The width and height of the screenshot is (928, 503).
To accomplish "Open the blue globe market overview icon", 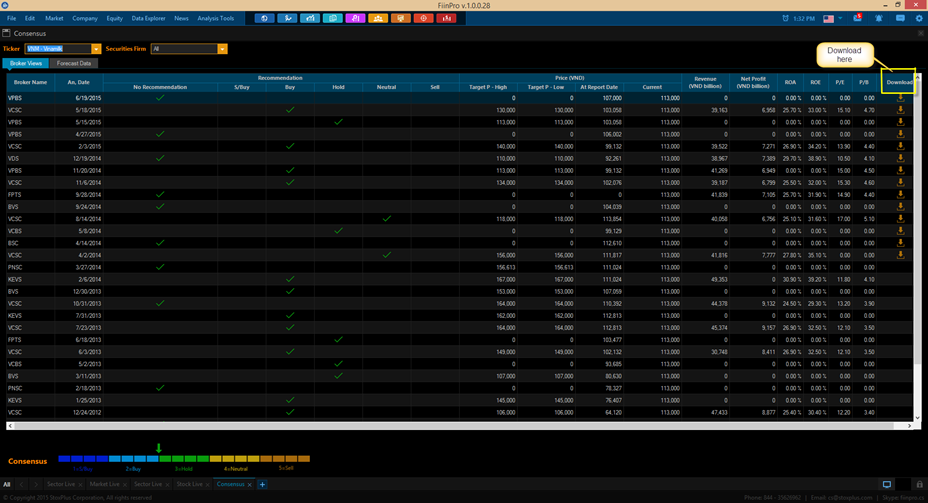I will pyautogui.click(x=264, y=18).
